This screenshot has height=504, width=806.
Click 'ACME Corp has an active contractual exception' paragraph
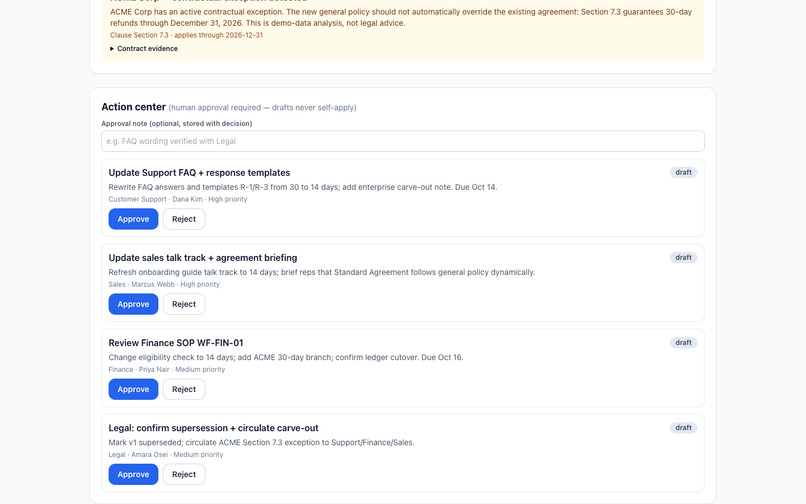[401, 17]
